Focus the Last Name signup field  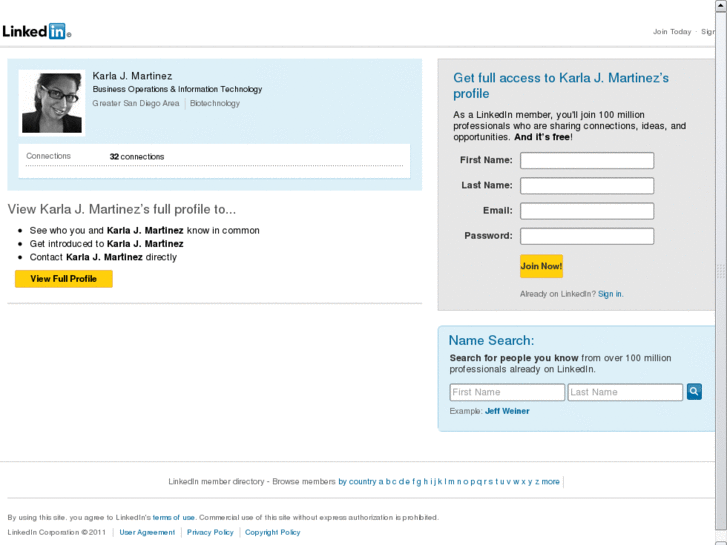point(587,186)
